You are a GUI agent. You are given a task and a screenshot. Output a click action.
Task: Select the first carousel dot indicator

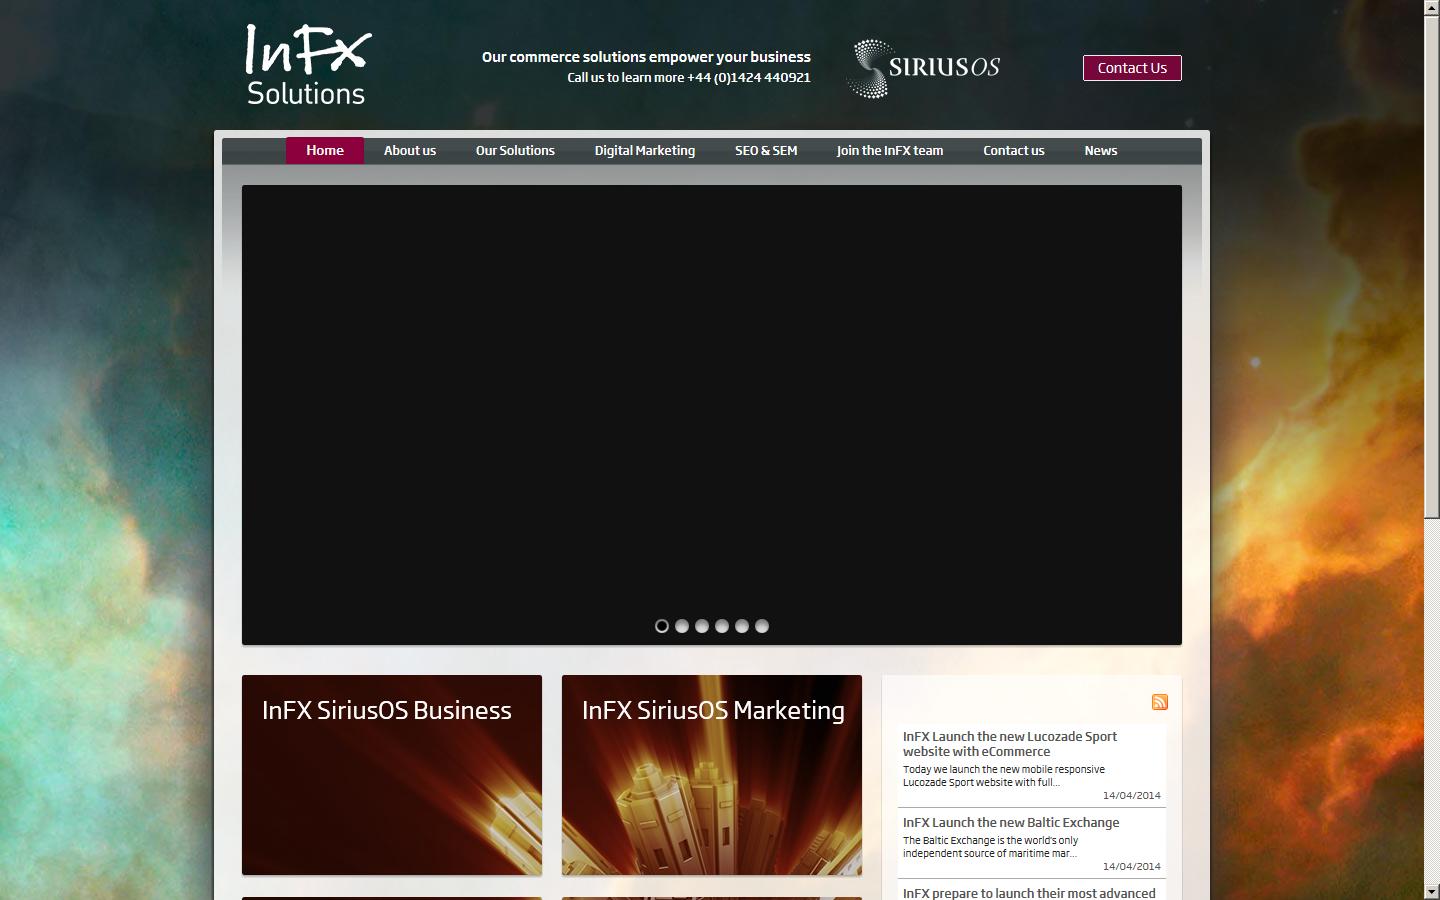[x=661, y=626]
